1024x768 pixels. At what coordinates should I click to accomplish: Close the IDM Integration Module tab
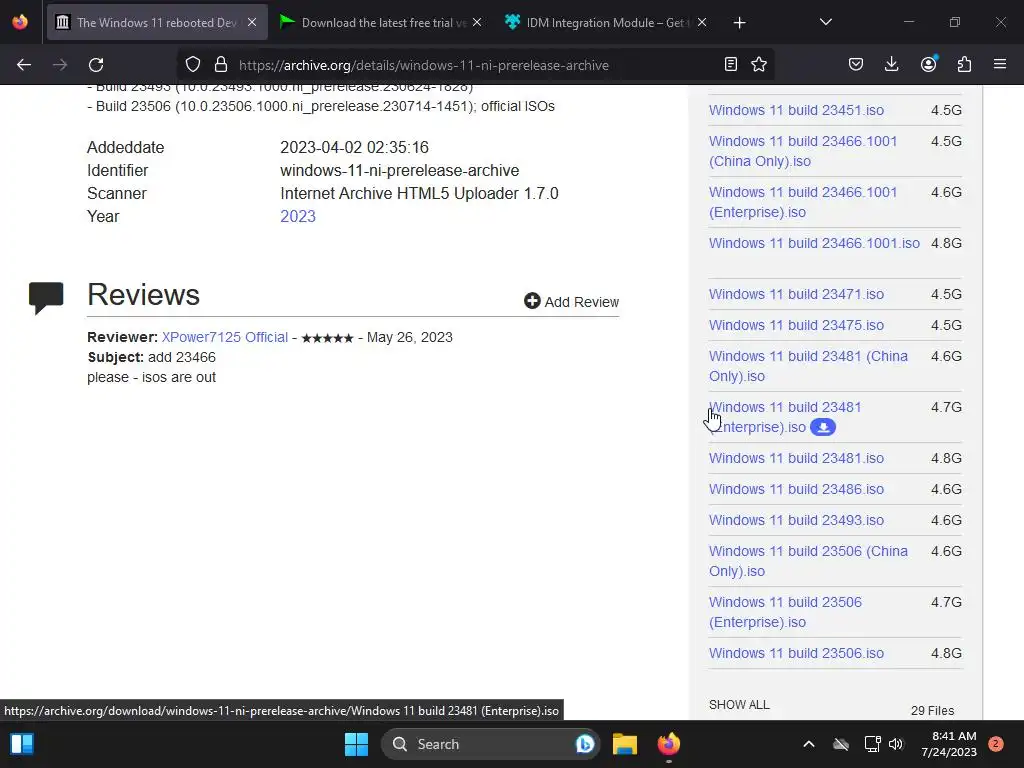702,23
